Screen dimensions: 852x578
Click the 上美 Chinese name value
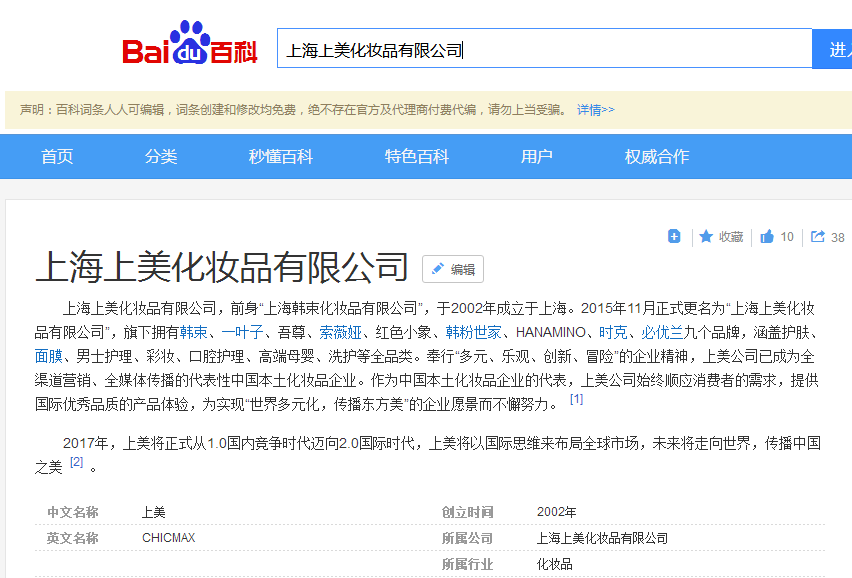point(153,512)
